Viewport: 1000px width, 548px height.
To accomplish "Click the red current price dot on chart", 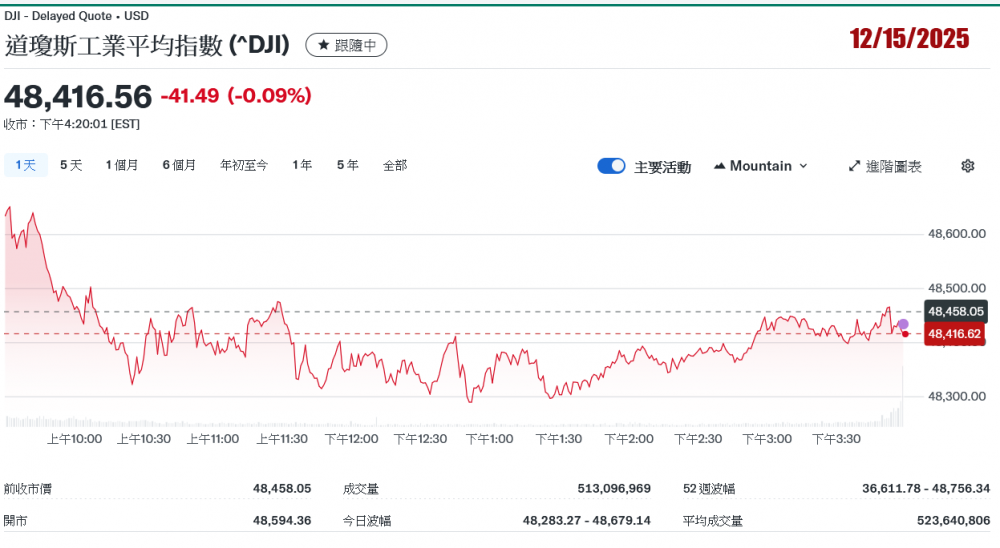I will click(905, 333).
